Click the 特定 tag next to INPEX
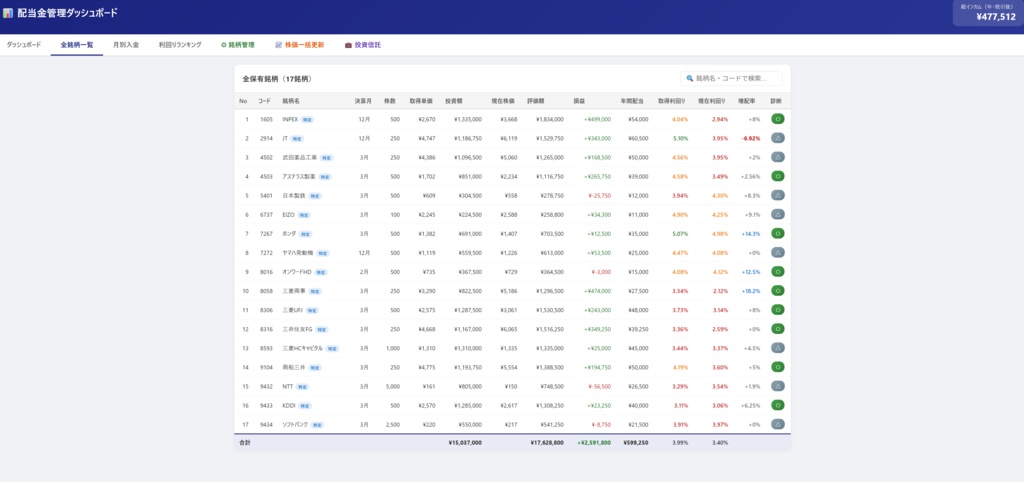The image size is (1024, 482). pos(308,120)
